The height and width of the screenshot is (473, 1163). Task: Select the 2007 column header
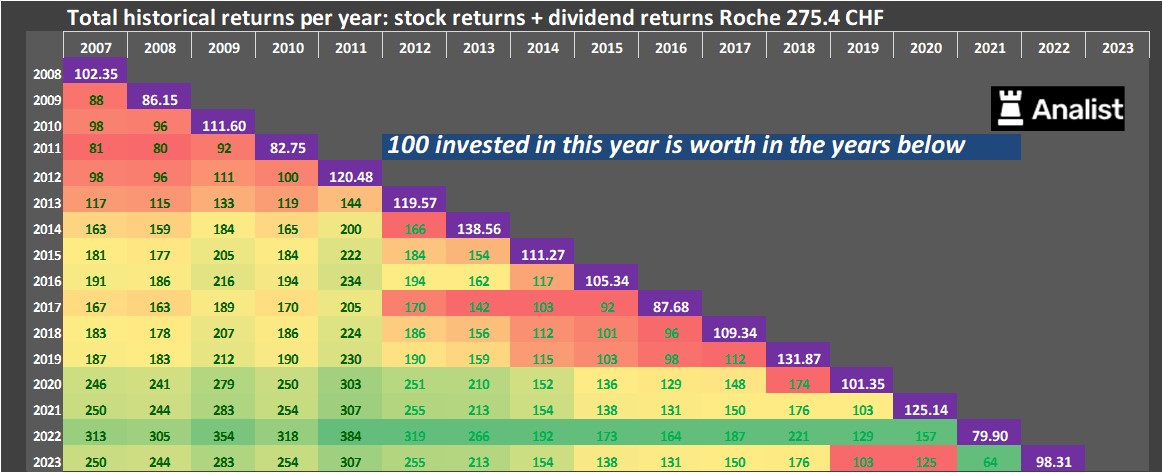95,47
